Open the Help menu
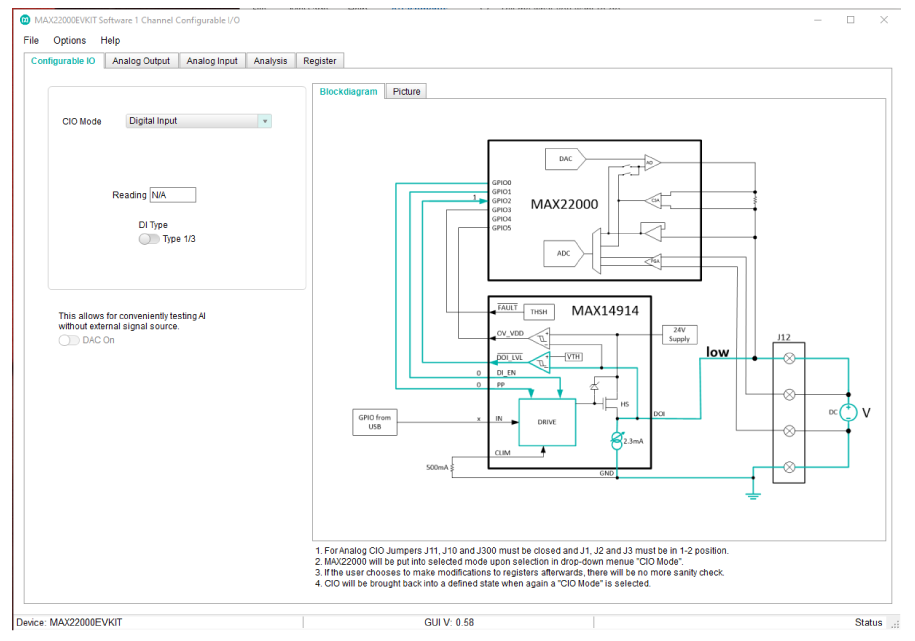The width and height of the screenshot is (915, 641). click(x=110, y=40)
